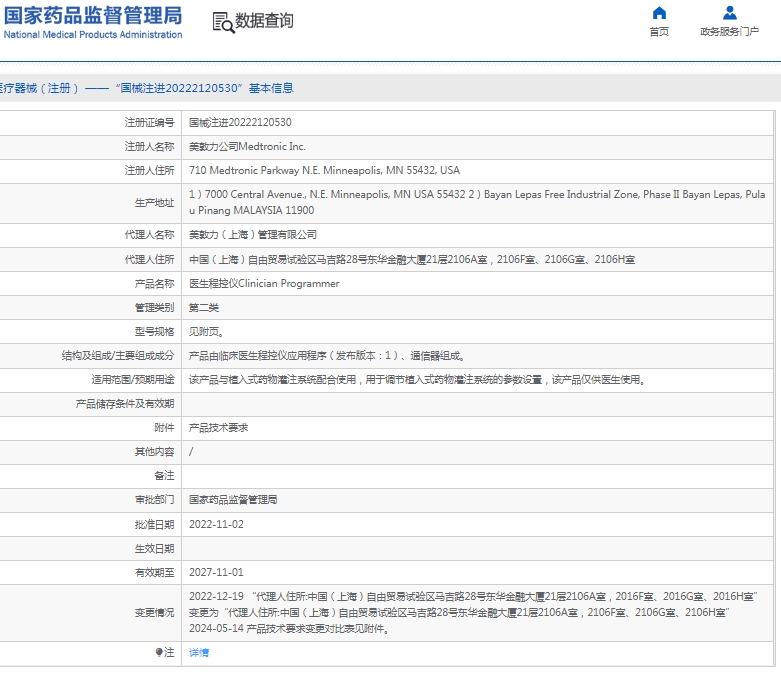Click the 适用范围/预期用途 label

pos(133,380)
